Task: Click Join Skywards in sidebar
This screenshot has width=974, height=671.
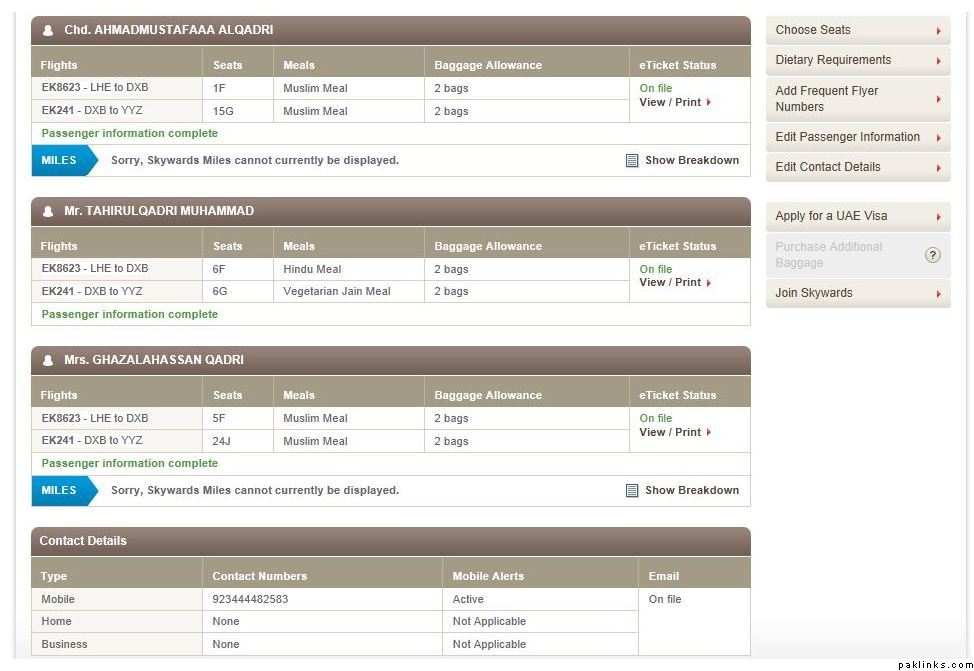Action: click(x=857, y=293)
